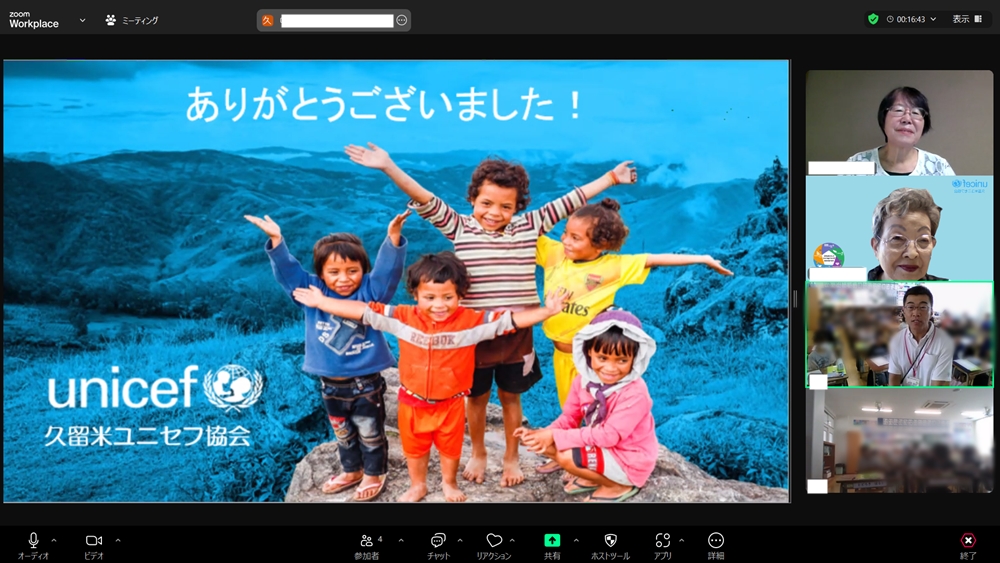Open ホストツール host tools shield icon

pos(610,541)
